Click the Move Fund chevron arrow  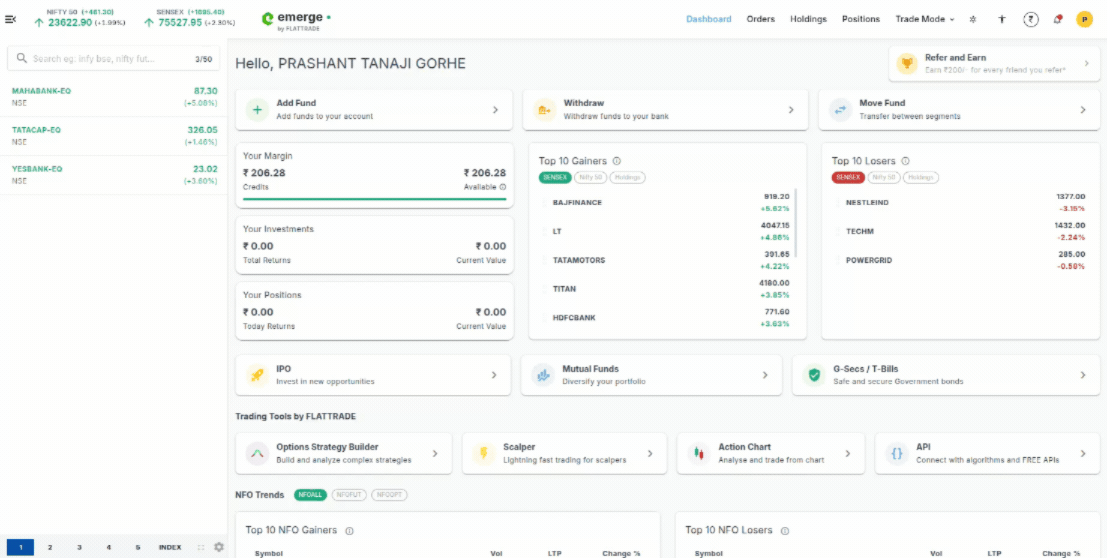(x=1083, y=109)
